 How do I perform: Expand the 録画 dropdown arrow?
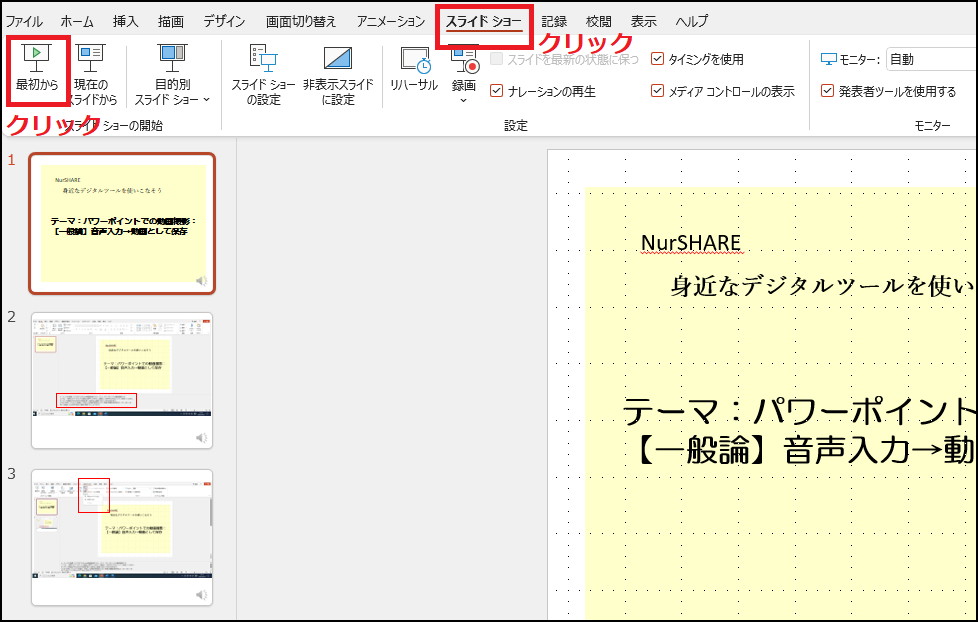[x=463, y=100]
